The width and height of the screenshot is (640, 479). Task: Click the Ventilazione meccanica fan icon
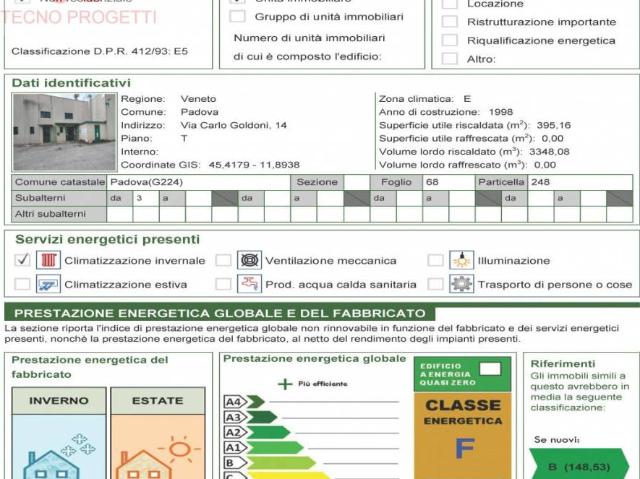pos(249,260)
